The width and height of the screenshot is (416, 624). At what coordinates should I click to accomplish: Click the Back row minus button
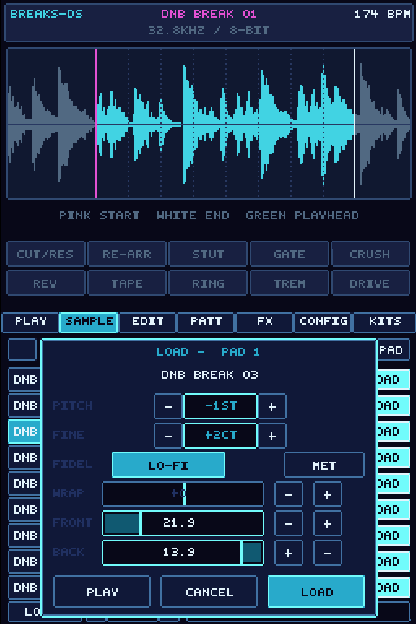pyautogui.click(x=327, y=553)
